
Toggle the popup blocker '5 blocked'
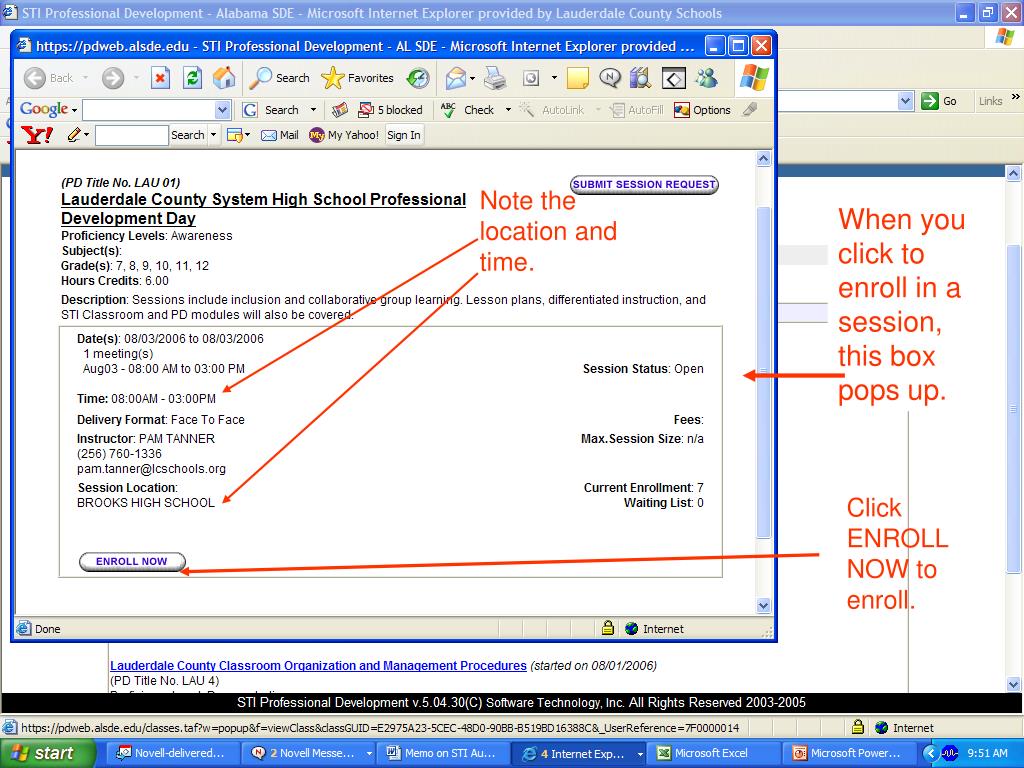[391, 110]
